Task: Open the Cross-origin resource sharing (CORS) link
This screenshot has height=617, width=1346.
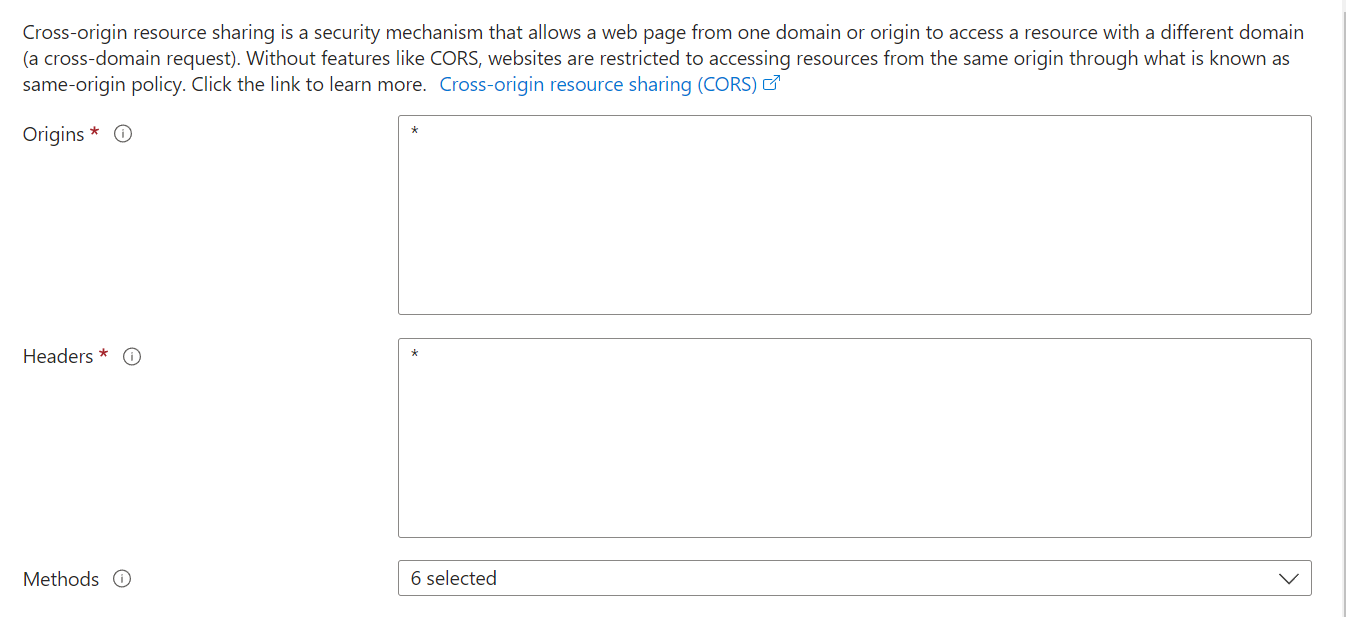Action: click(598, 84)
